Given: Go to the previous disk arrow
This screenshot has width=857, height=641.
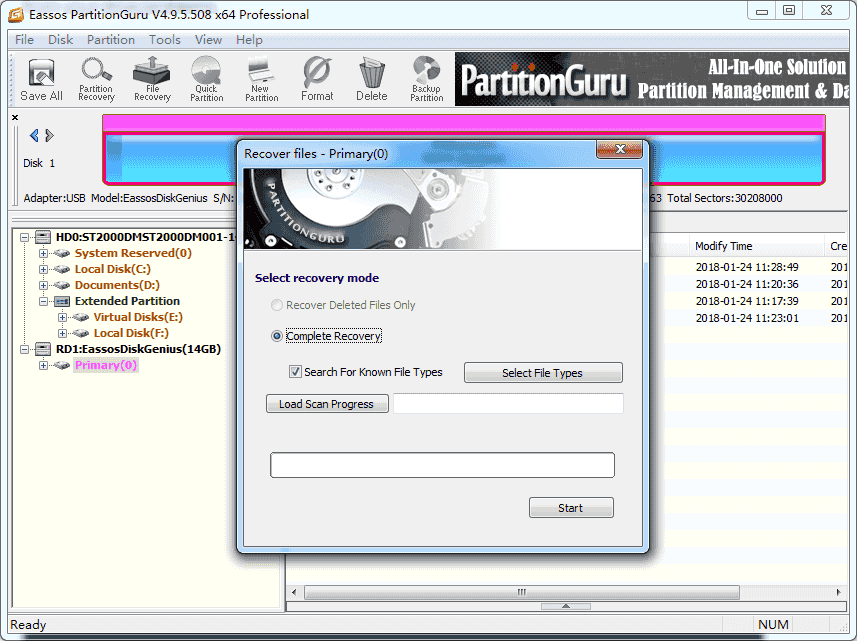Looking at the screenshot, I should (x=34, y=135).
